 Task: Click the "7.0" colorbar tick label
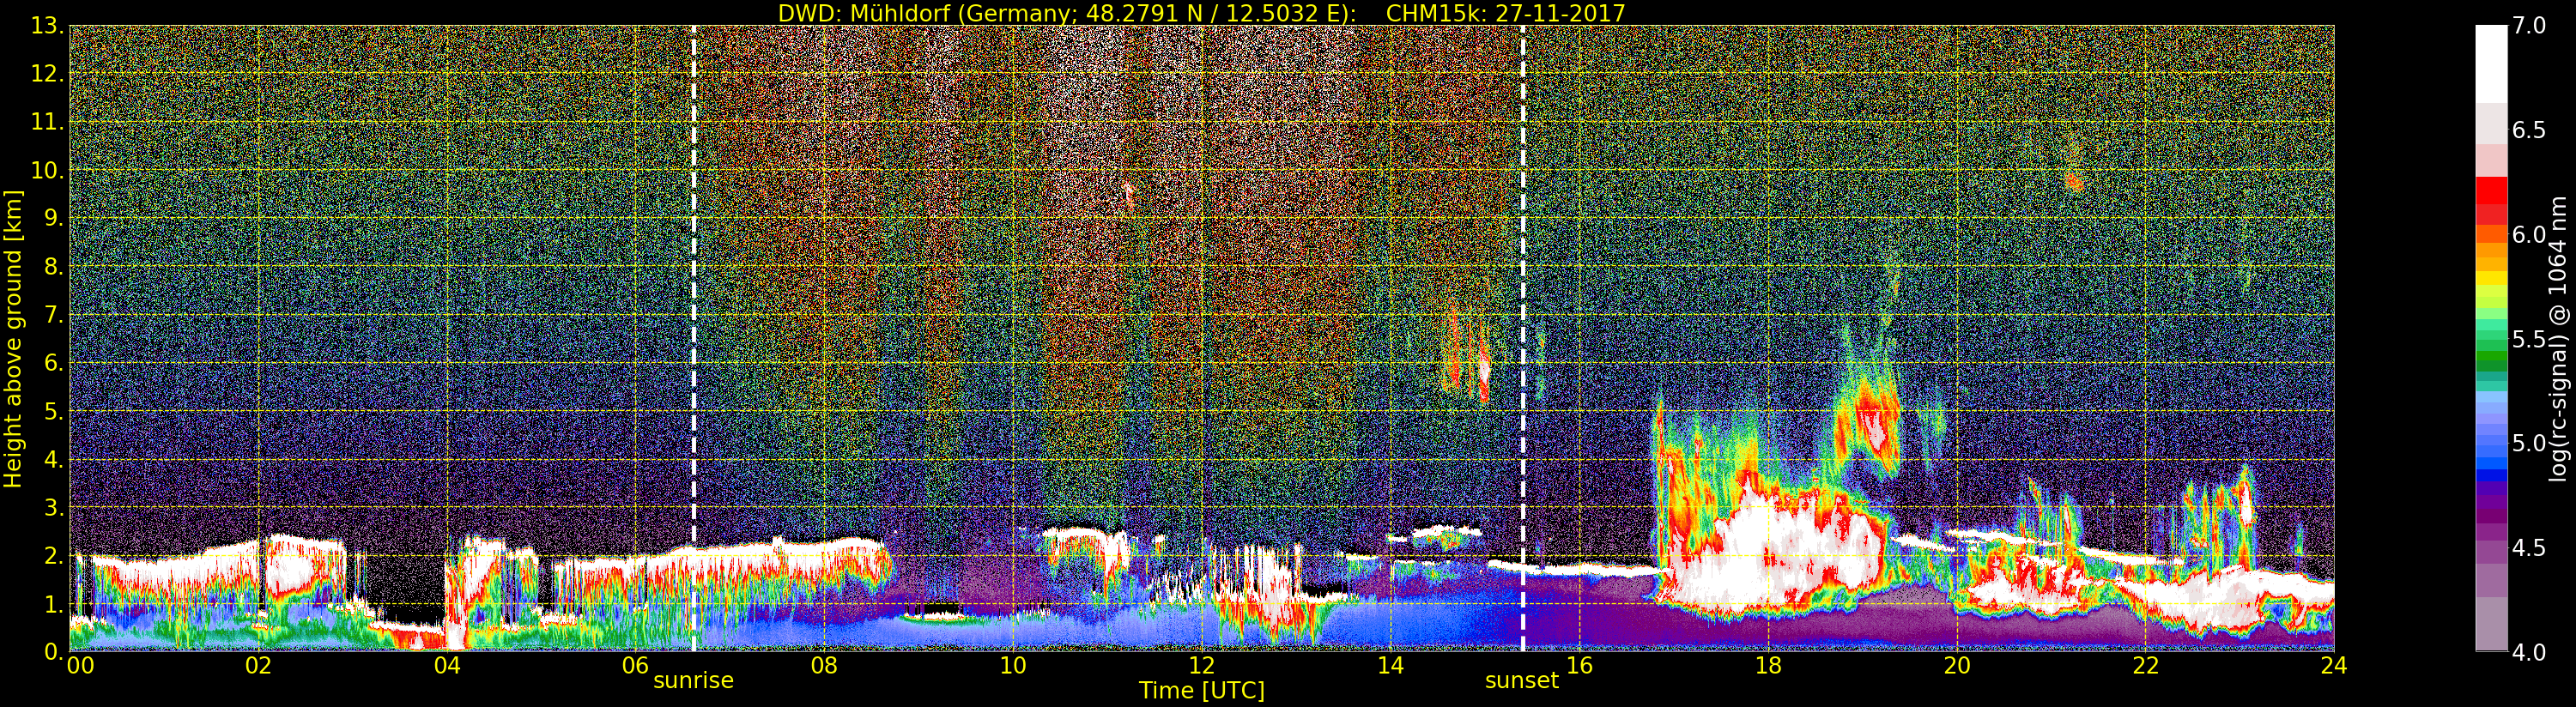pos(2529,26)
